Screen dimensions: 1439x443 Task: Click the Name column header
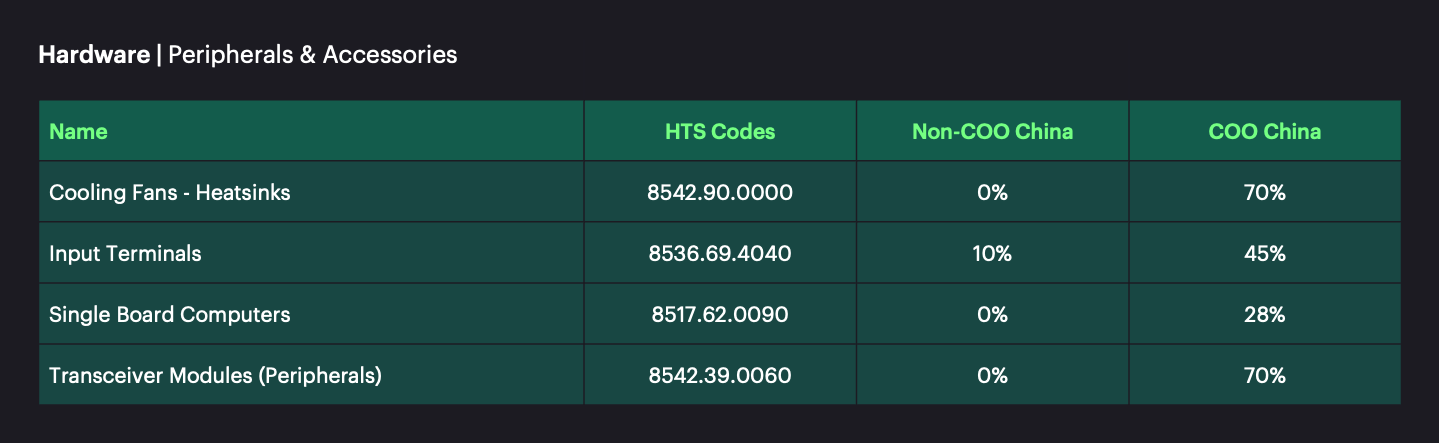click(78, 131)
